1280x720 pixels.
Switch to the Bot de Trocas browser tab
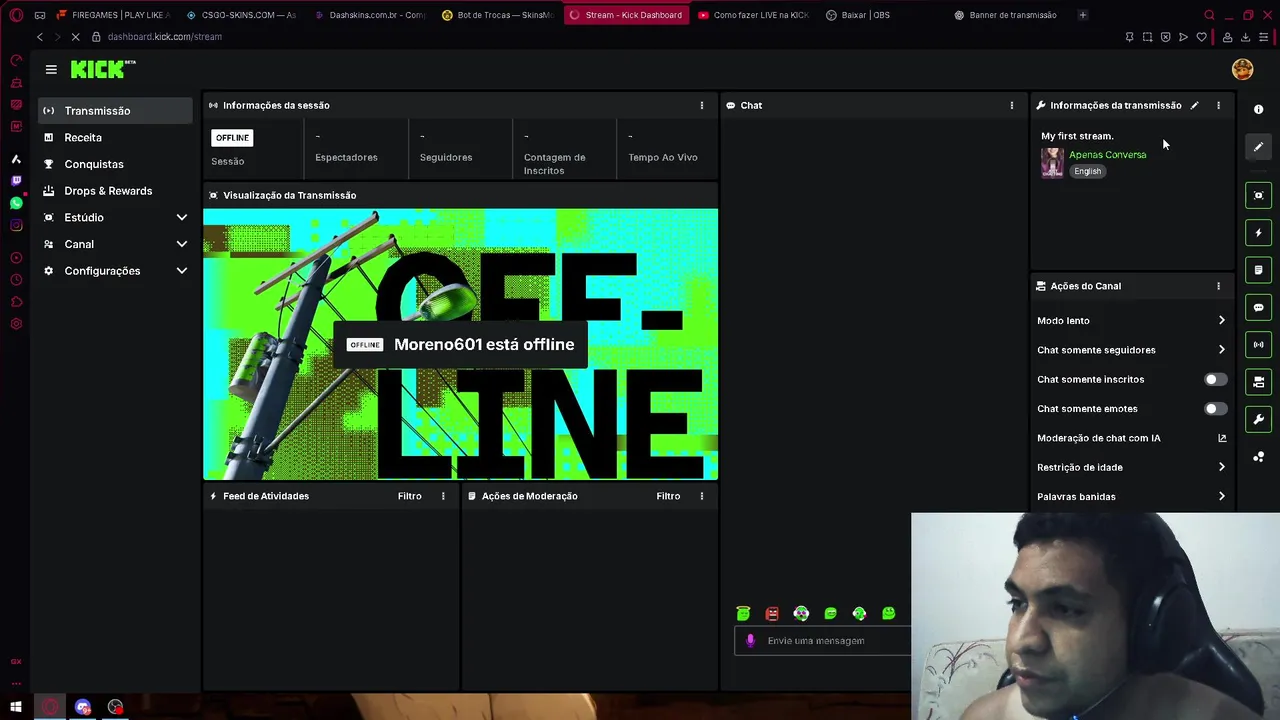[x=497, y=15]
